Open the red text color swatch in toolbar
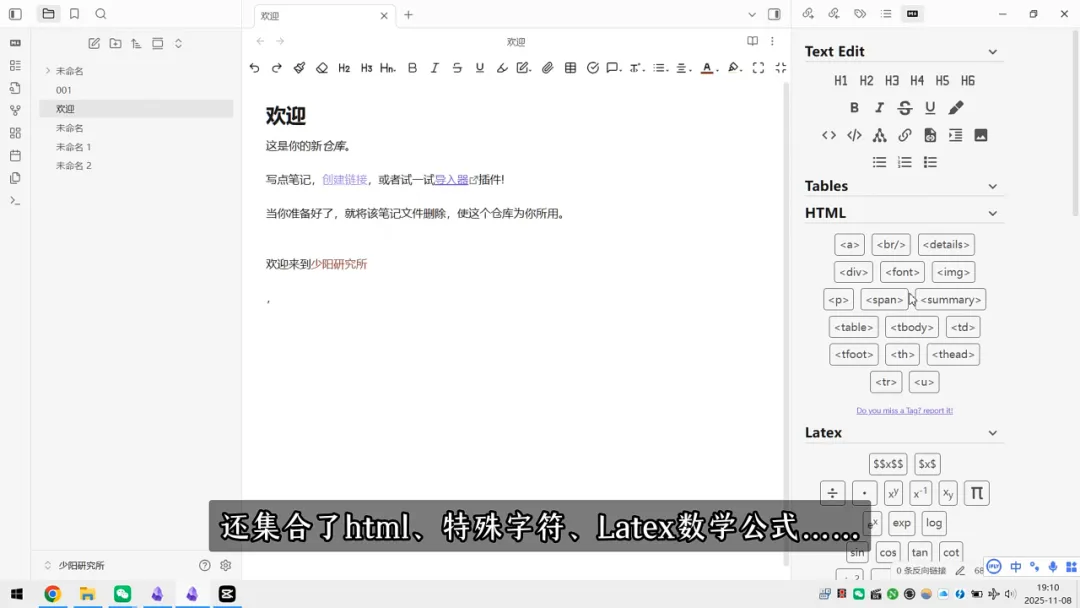1080x608 pixels. tap(707, 67)
